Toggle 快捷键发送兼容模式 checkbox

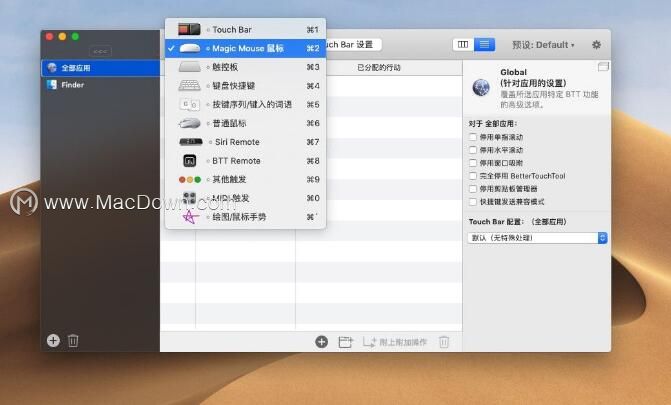coord(473,202)
